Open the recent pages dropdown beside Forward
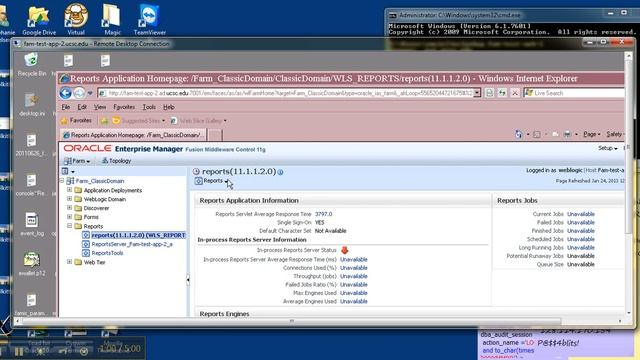Viewport: 640px width, 360px height. (90, 93)
